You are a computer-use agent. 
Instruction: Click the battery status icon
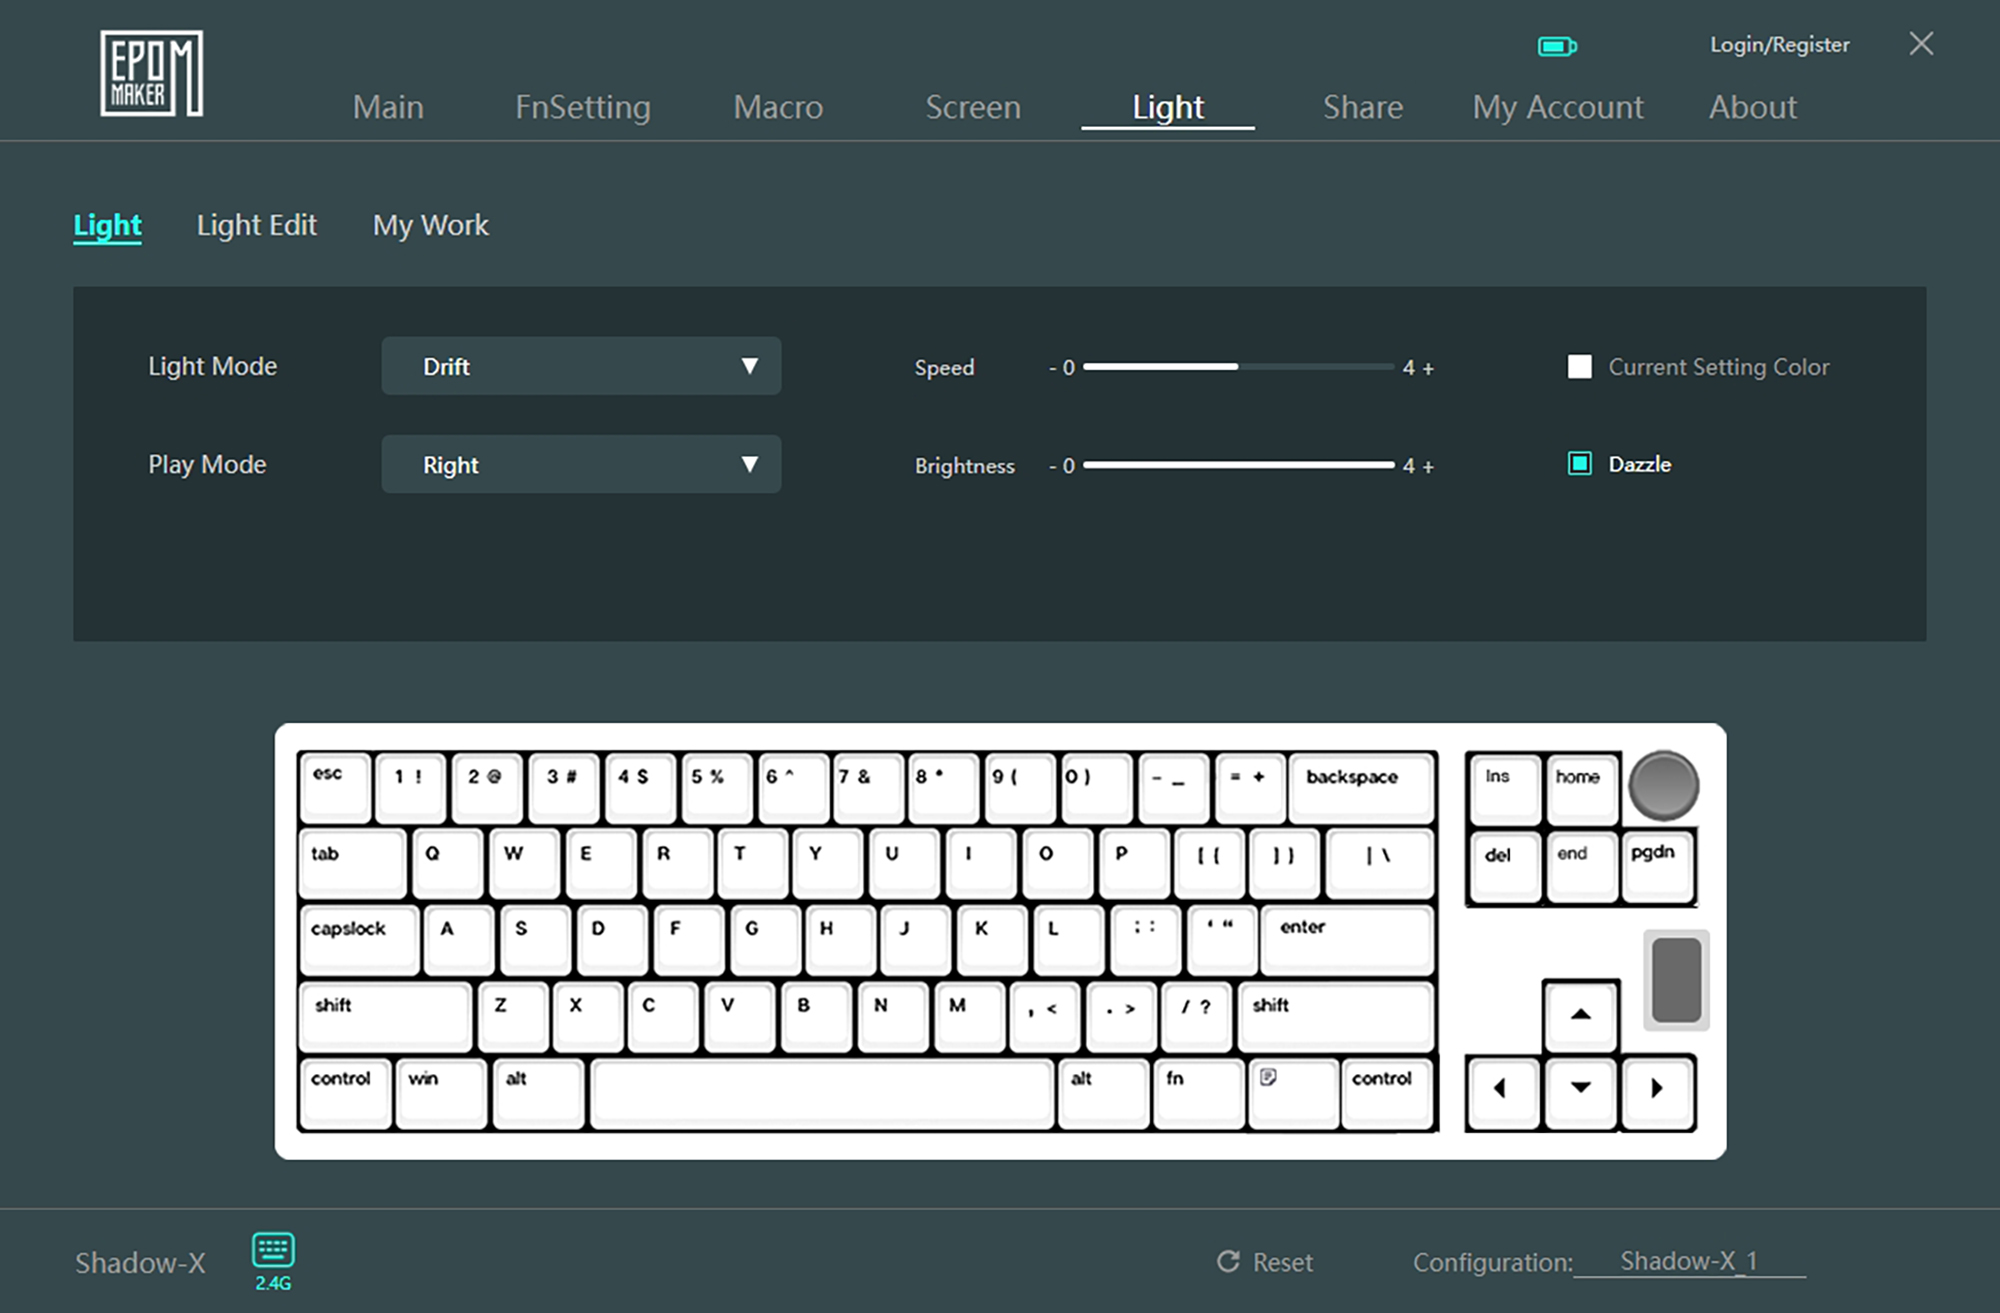coord(1556,46)
